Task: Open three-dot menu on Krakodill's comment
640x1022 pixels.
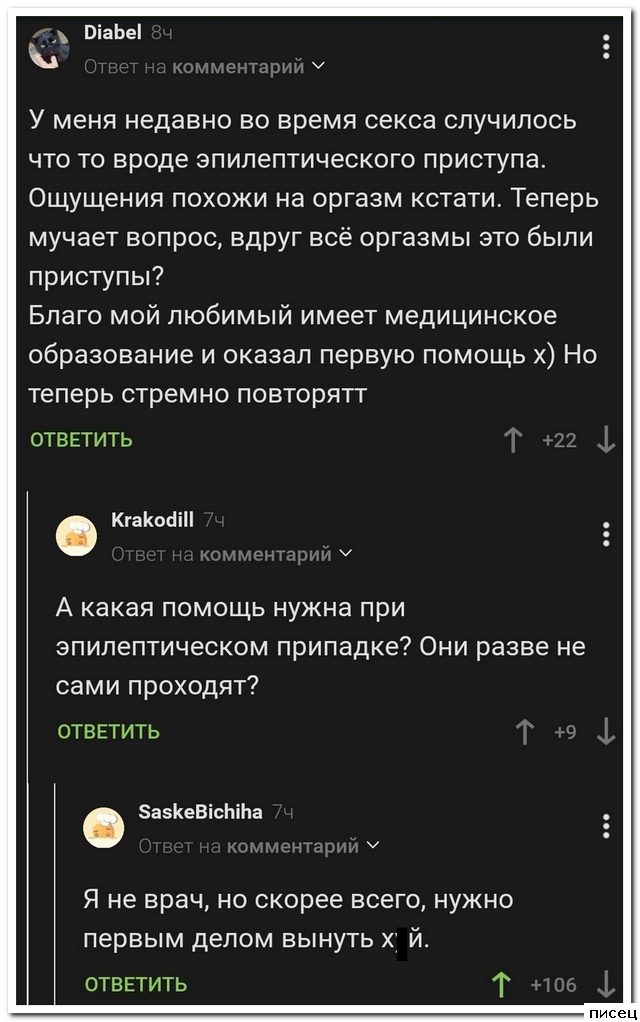Action: tap(607, 535)
